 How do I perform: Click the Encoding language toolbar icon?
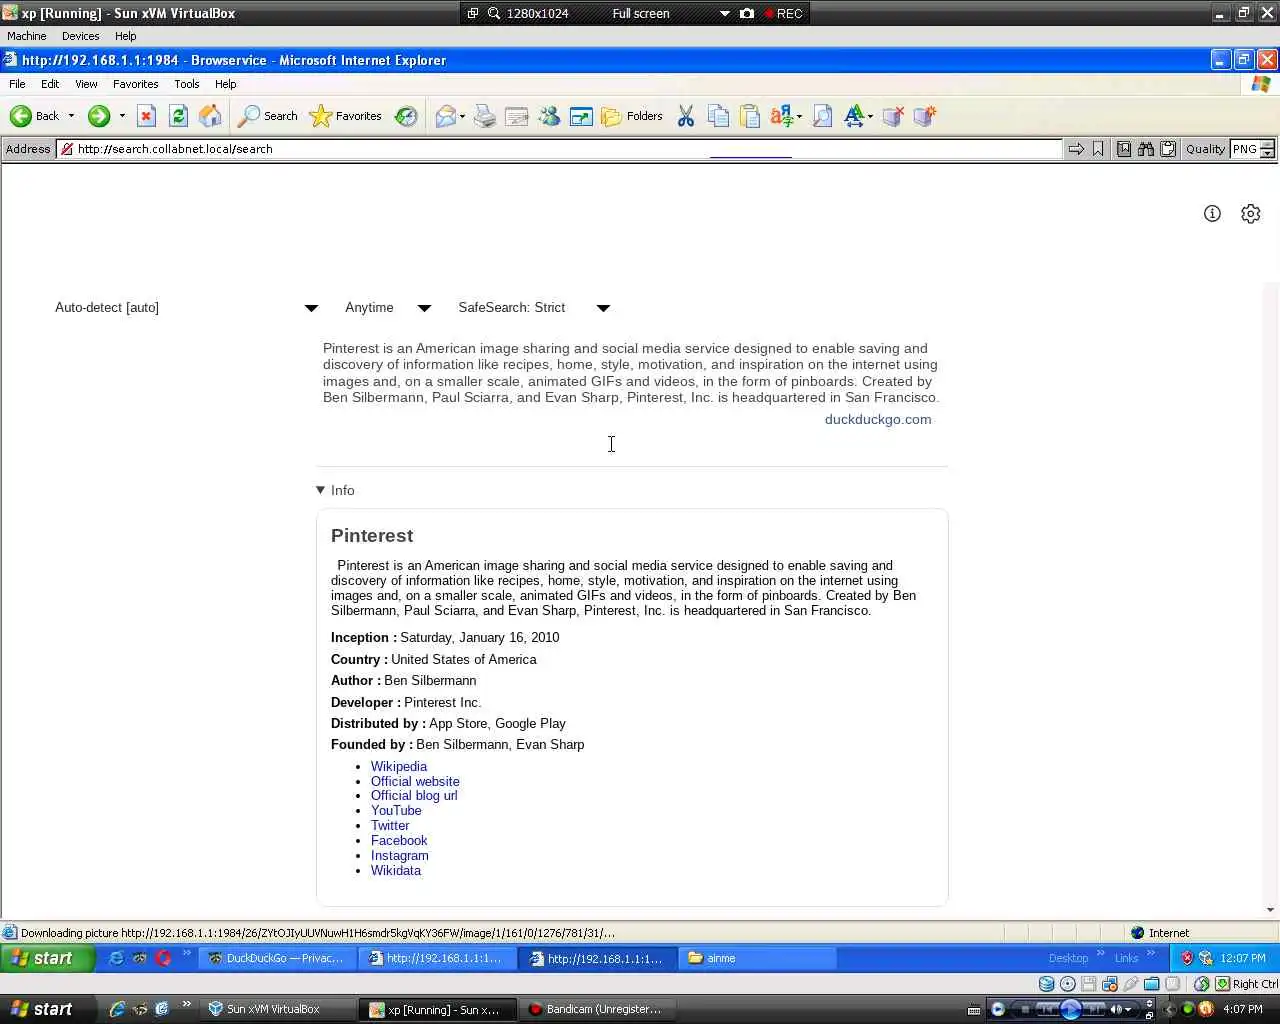[x=782, y=116]
